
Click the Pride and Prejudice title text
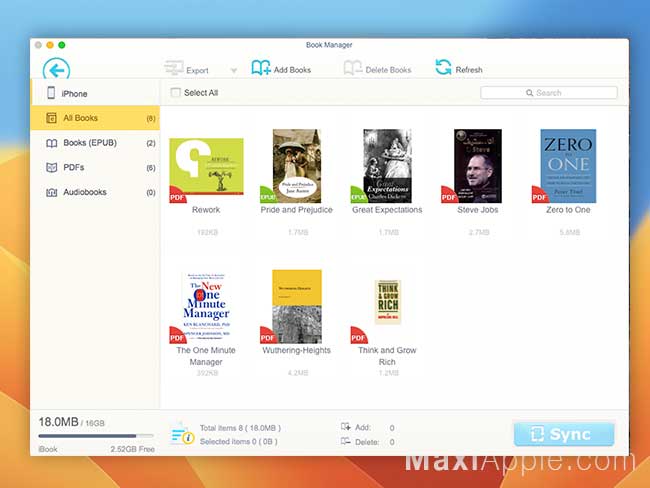pos(296,210)
